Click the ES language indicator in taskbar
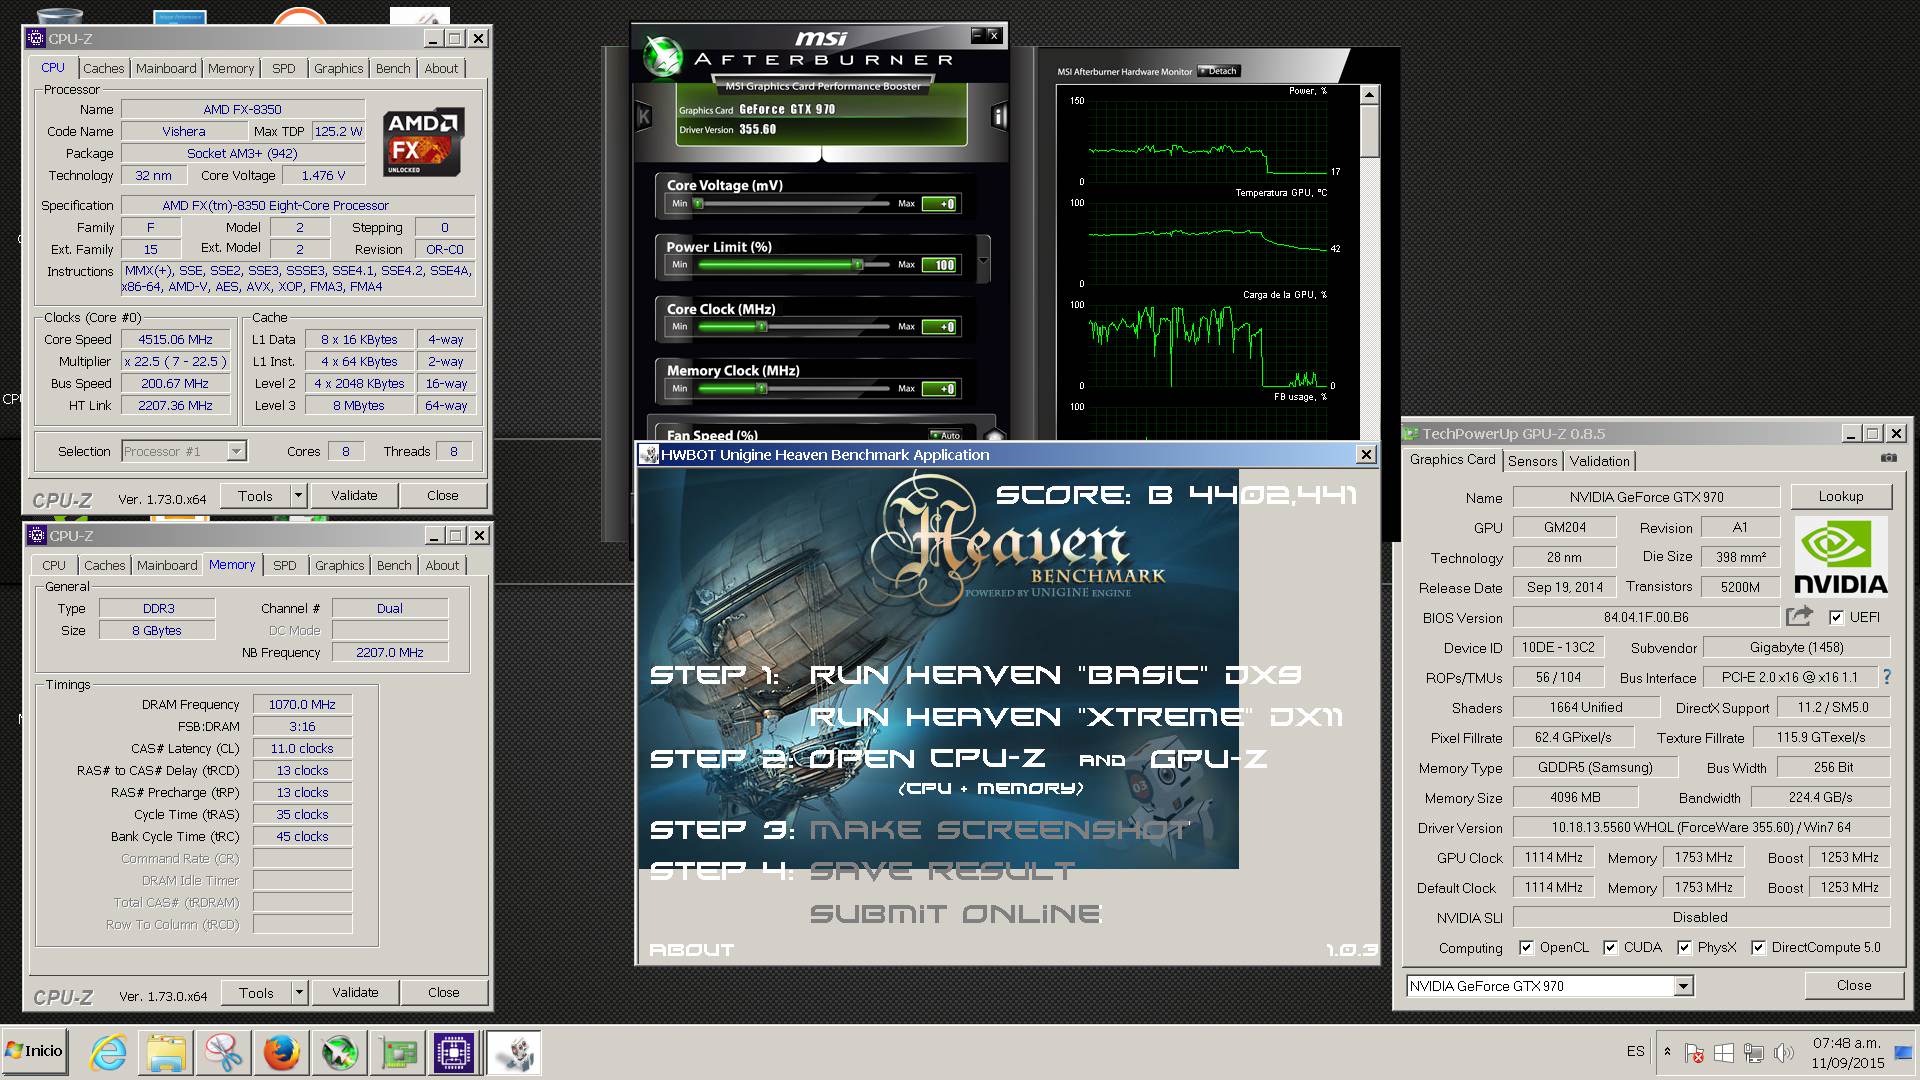 (x=1635, y=1051)
